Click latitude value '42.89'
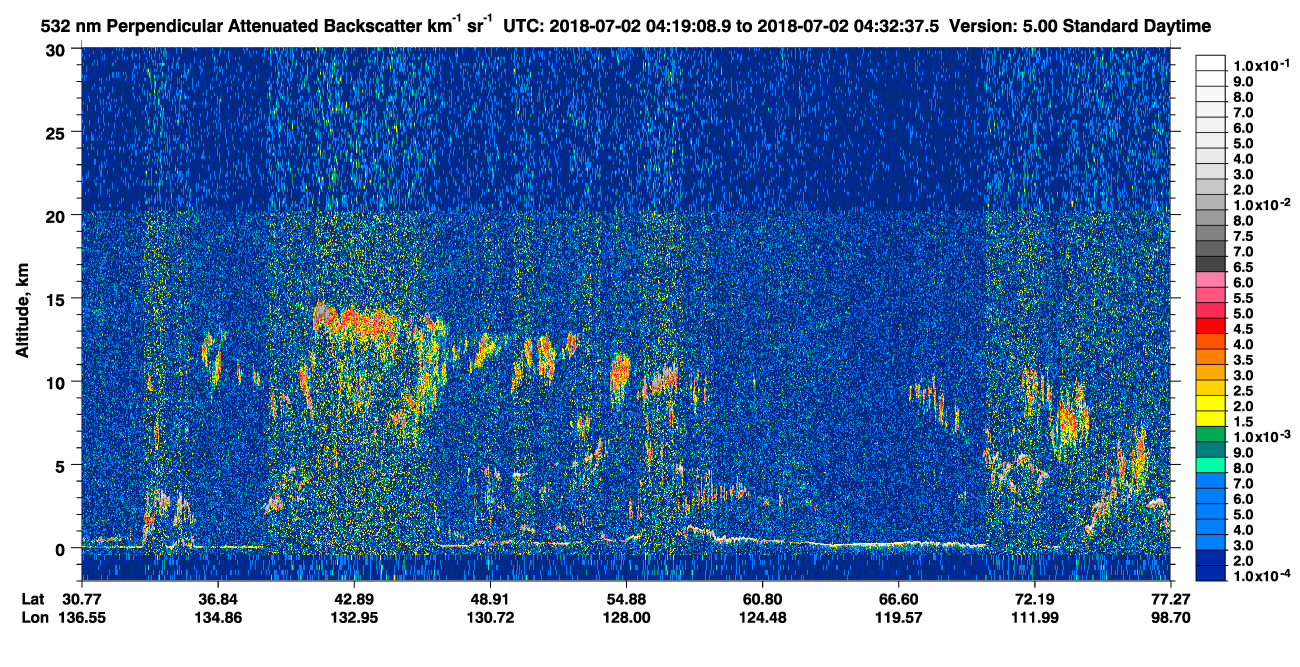This screenshot has height=667, width=1300. tap(353, 599)
